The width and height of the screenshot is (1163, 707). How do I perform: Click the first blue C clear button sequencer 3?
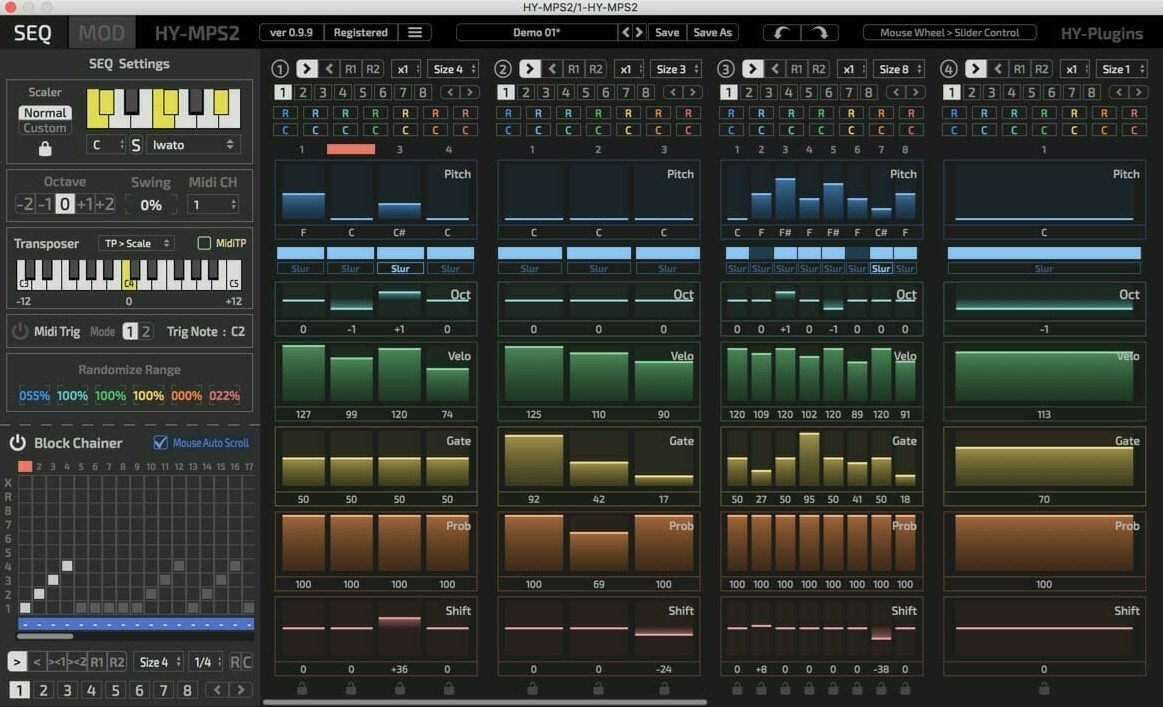pos(731,130)
